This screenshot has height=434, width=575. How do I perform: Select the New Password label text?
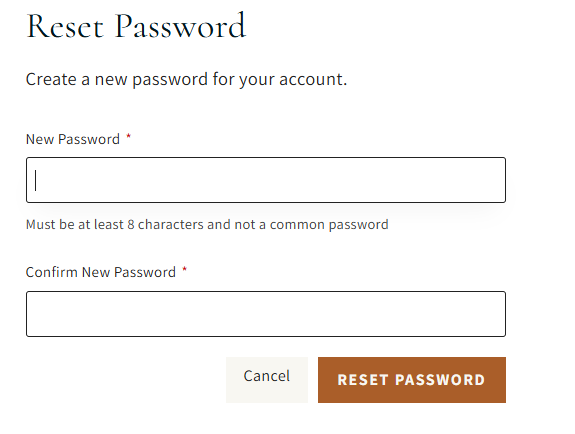(x=73, y=139)
